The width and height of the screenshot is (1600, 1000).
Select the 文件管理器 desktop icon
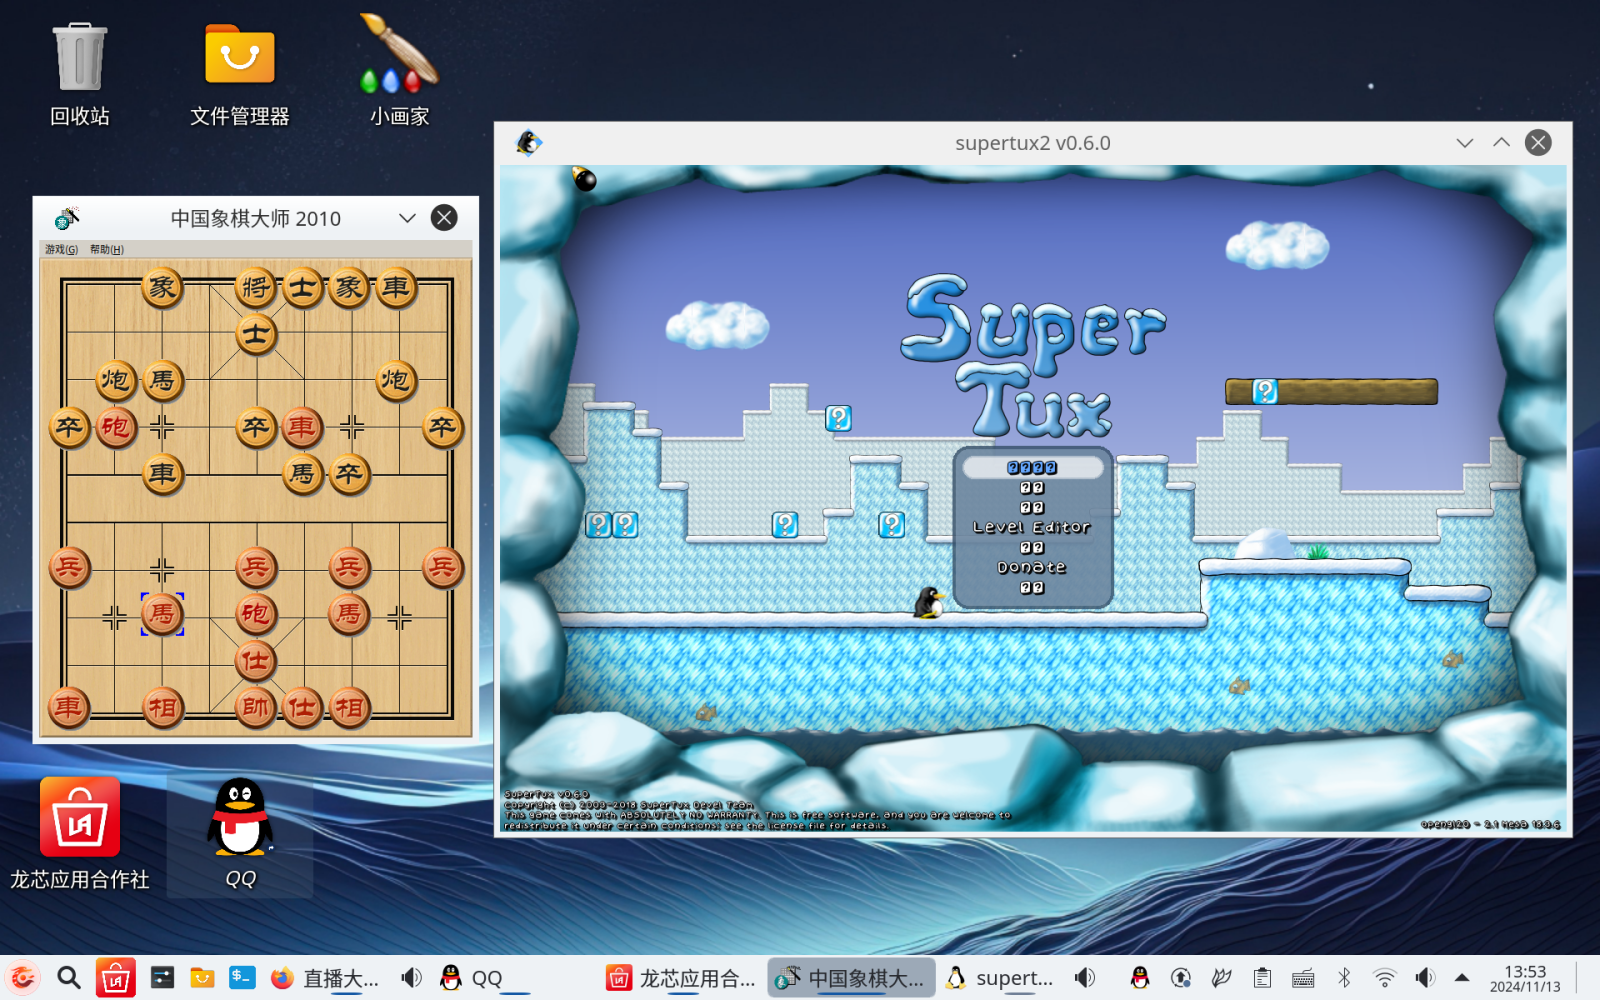click(x=240, y=74)
